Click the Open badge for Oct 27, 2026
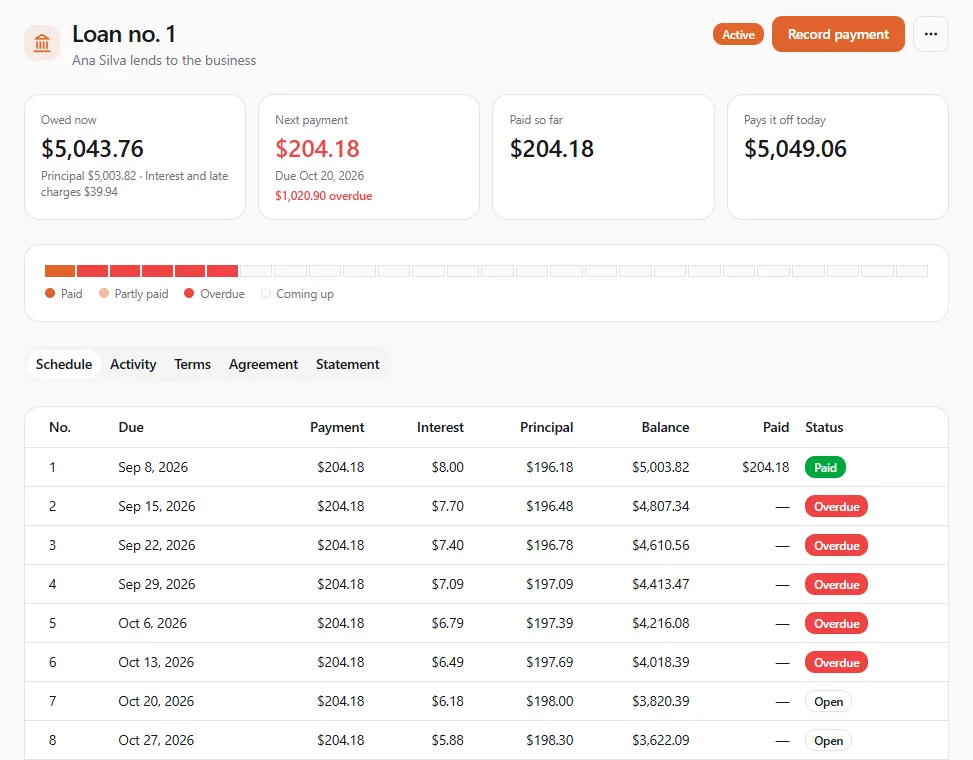 [828, 741]
